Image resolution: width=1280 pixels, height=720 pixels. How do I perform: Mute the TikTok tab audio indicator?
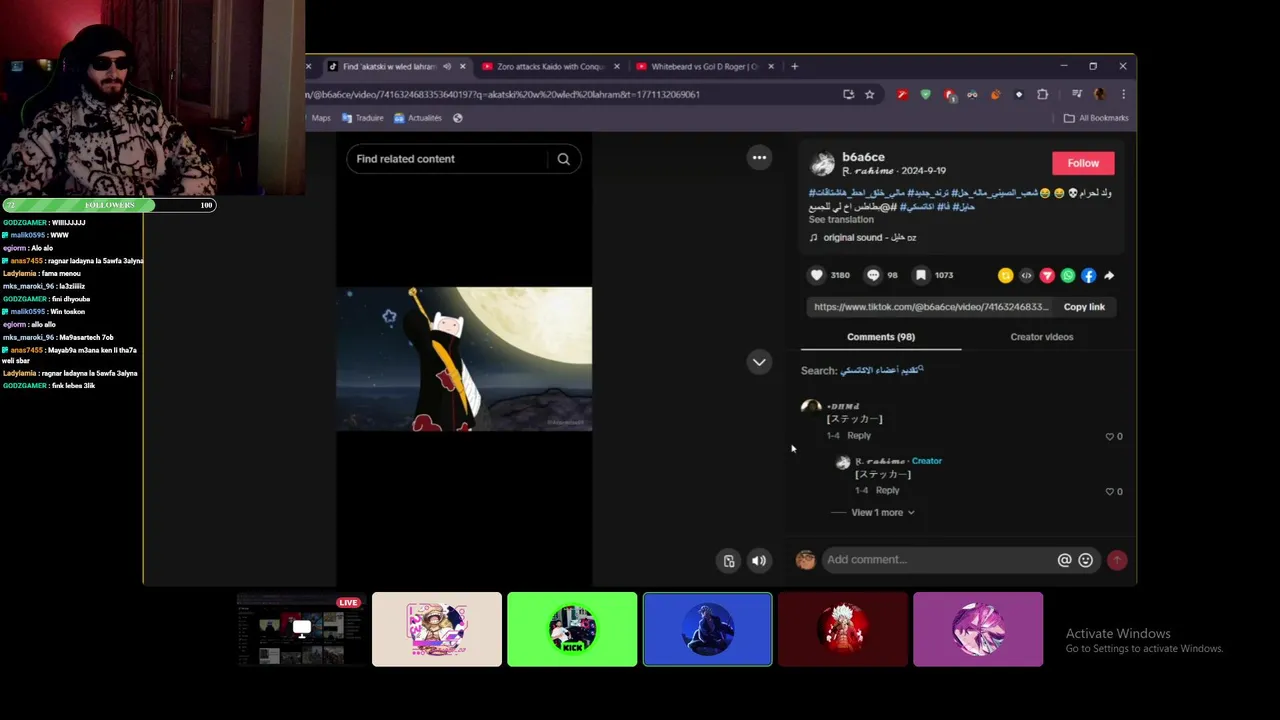pos(447,66)
